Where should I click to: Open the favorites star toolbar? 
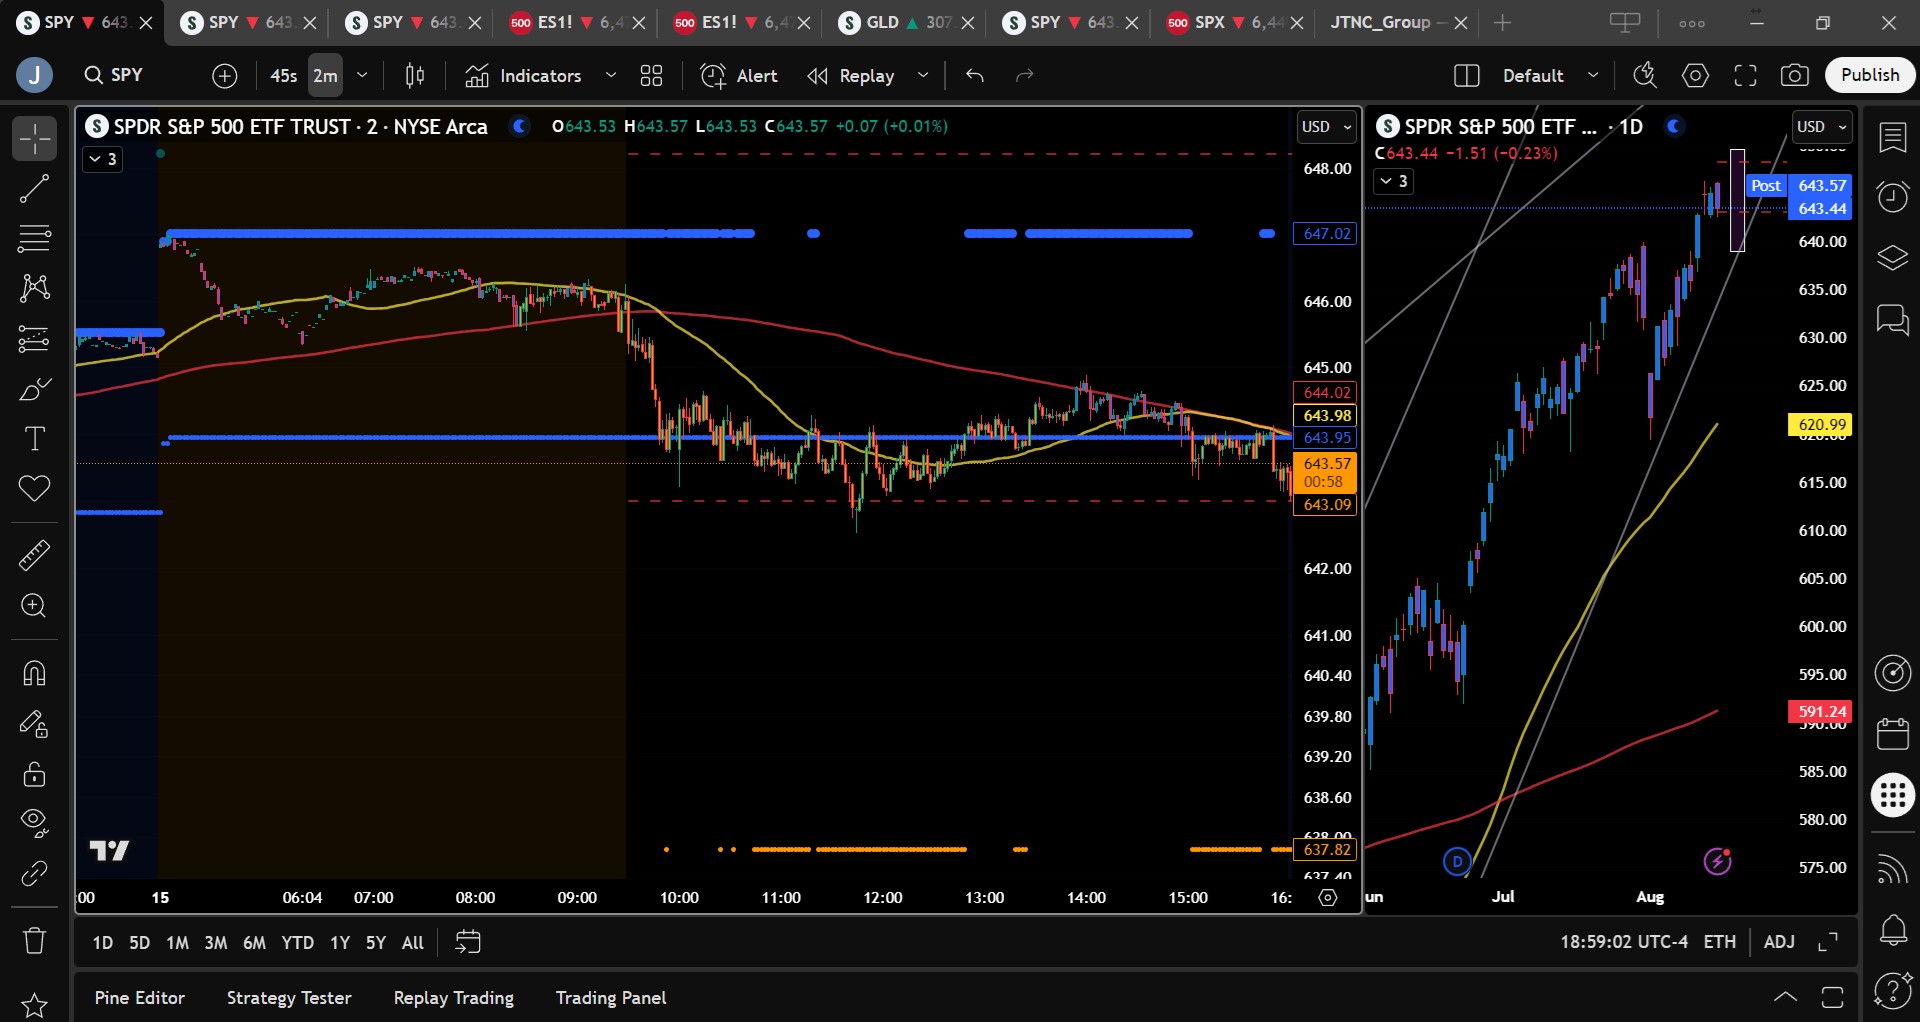point(34,1004)
